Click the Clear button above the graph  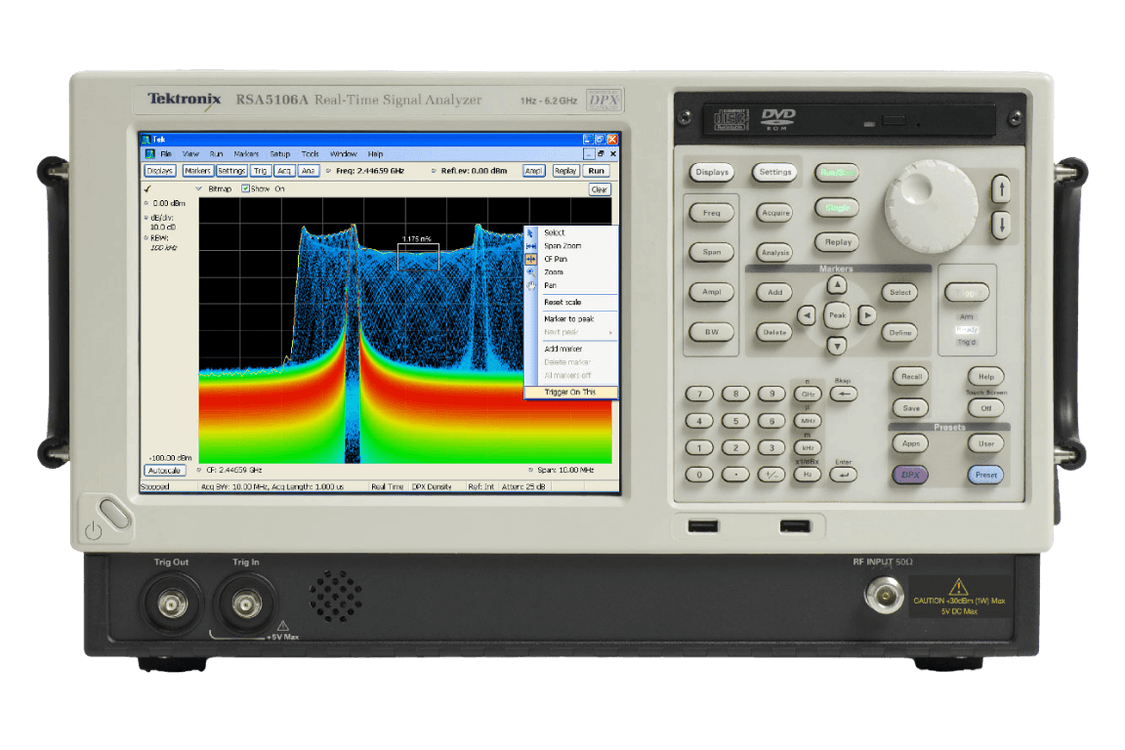coord(599,189)
